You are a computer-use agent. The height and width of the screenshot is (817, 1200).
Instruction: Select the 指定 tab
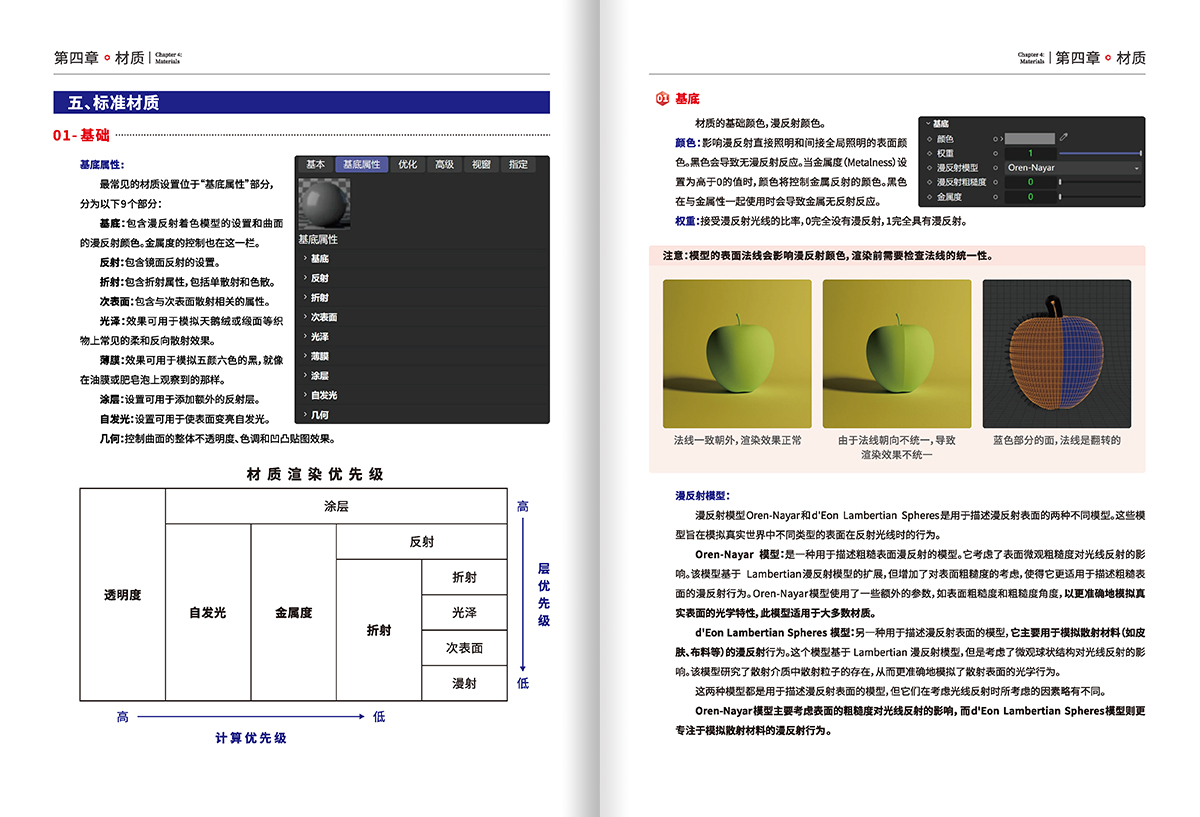click(x=518, y=164)
